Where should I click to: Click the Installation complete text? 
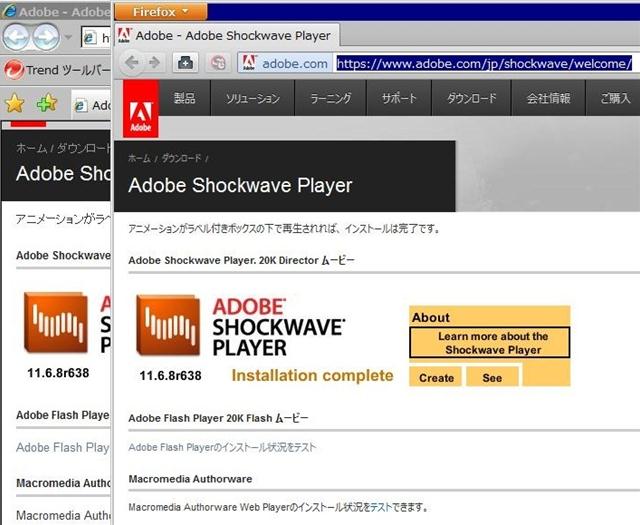click(312, 376)
